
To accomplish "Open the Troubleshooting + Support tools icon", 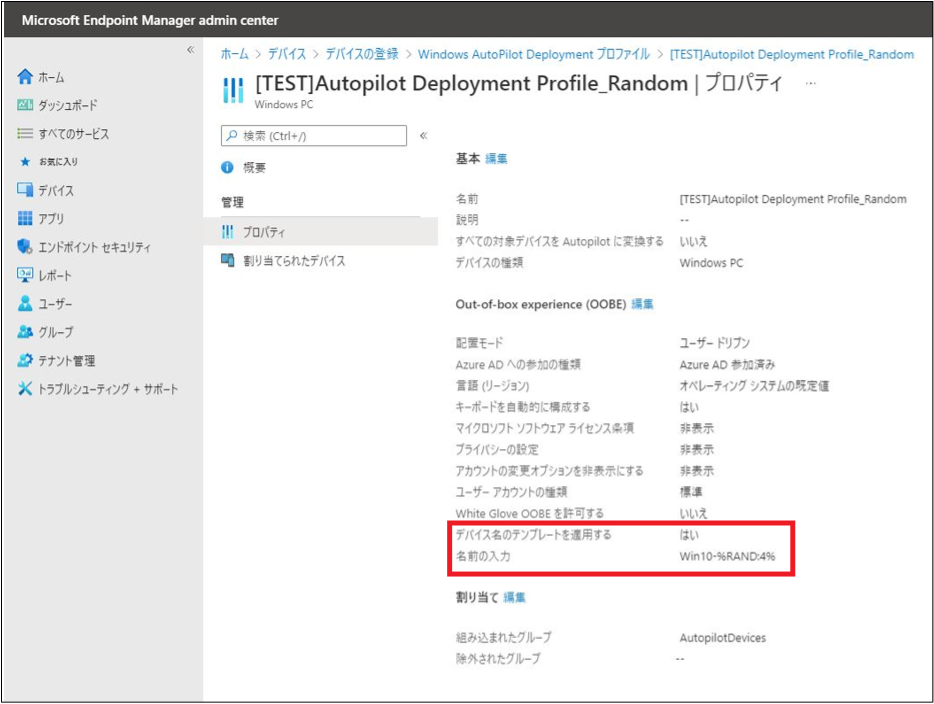I will 25,389.
